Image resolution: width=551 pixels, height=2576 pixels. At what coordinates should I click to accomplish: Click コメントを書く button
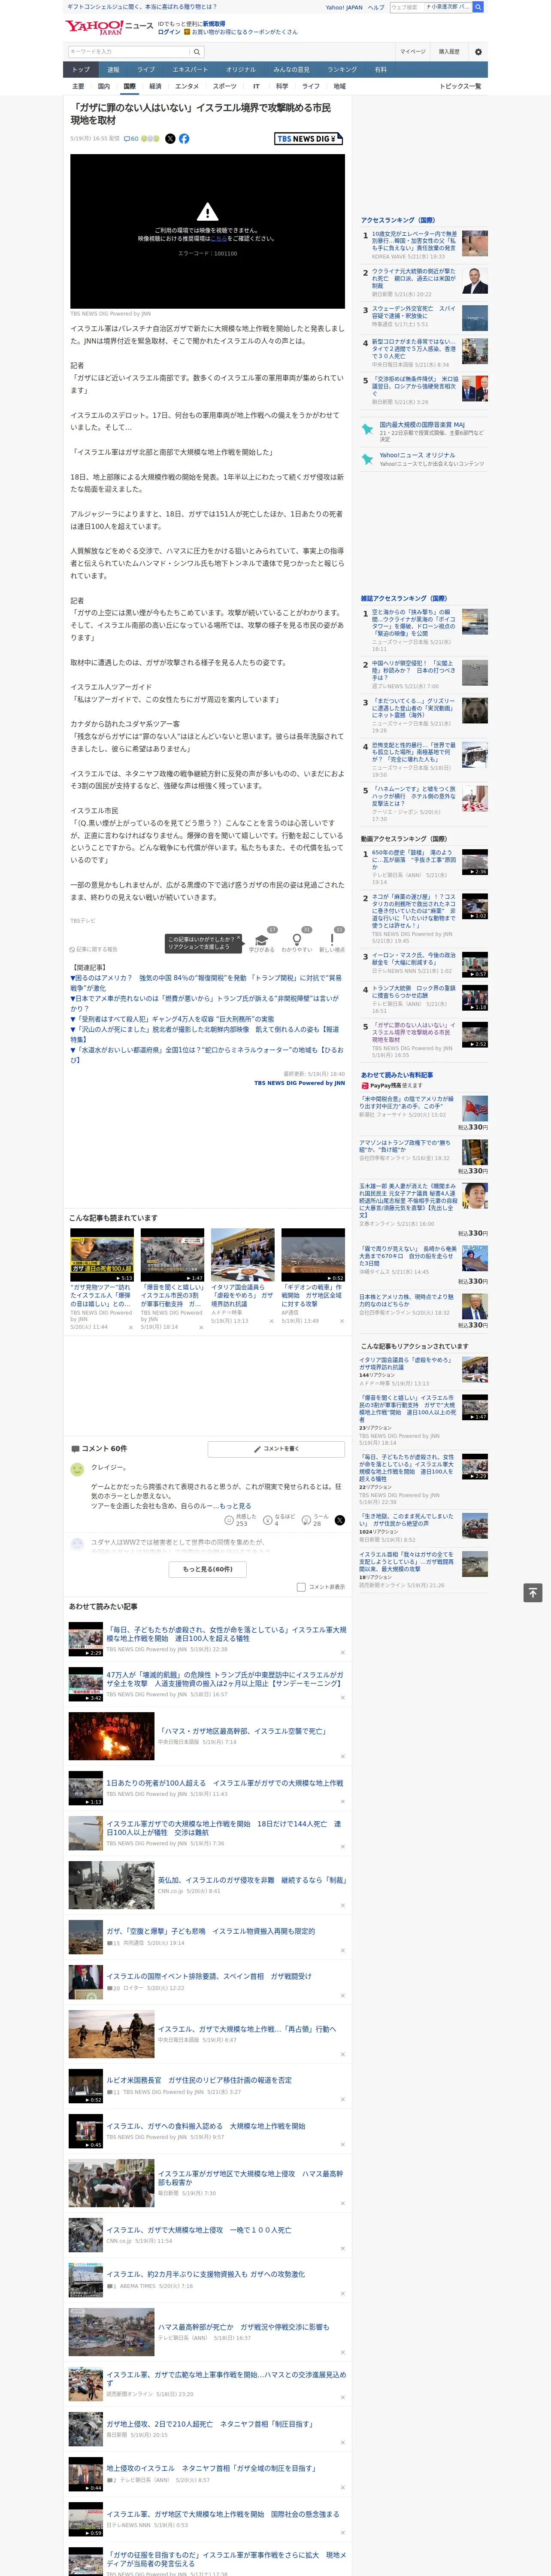coord(276,1448)
